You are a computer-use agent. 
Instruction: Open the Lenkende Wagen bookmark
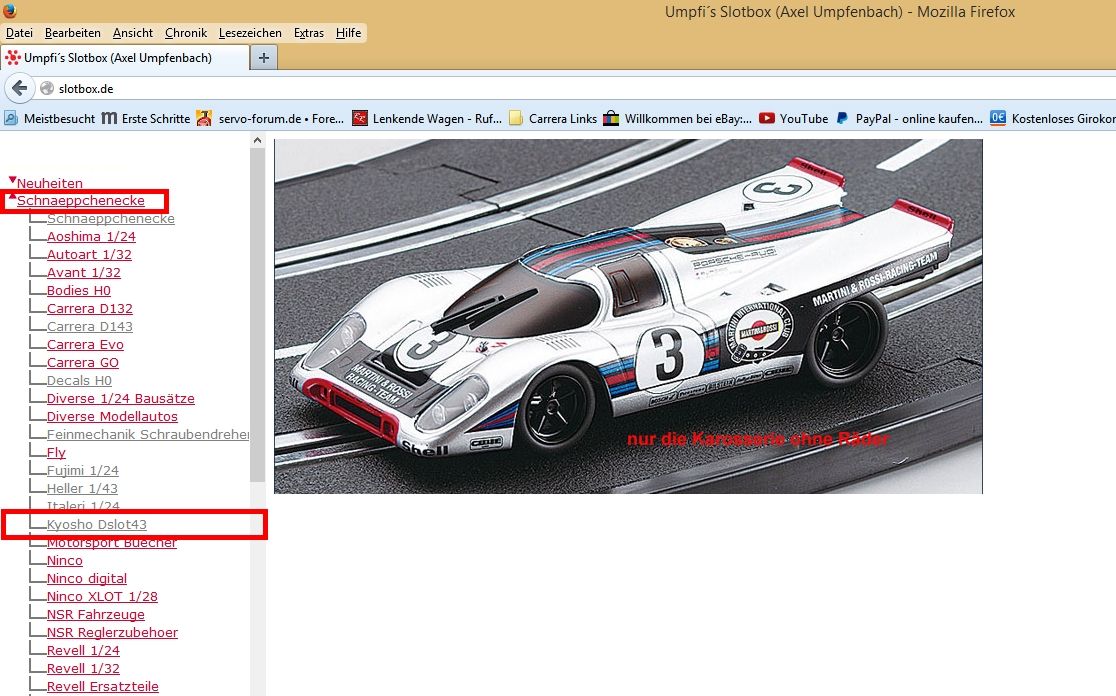point(426,118)
